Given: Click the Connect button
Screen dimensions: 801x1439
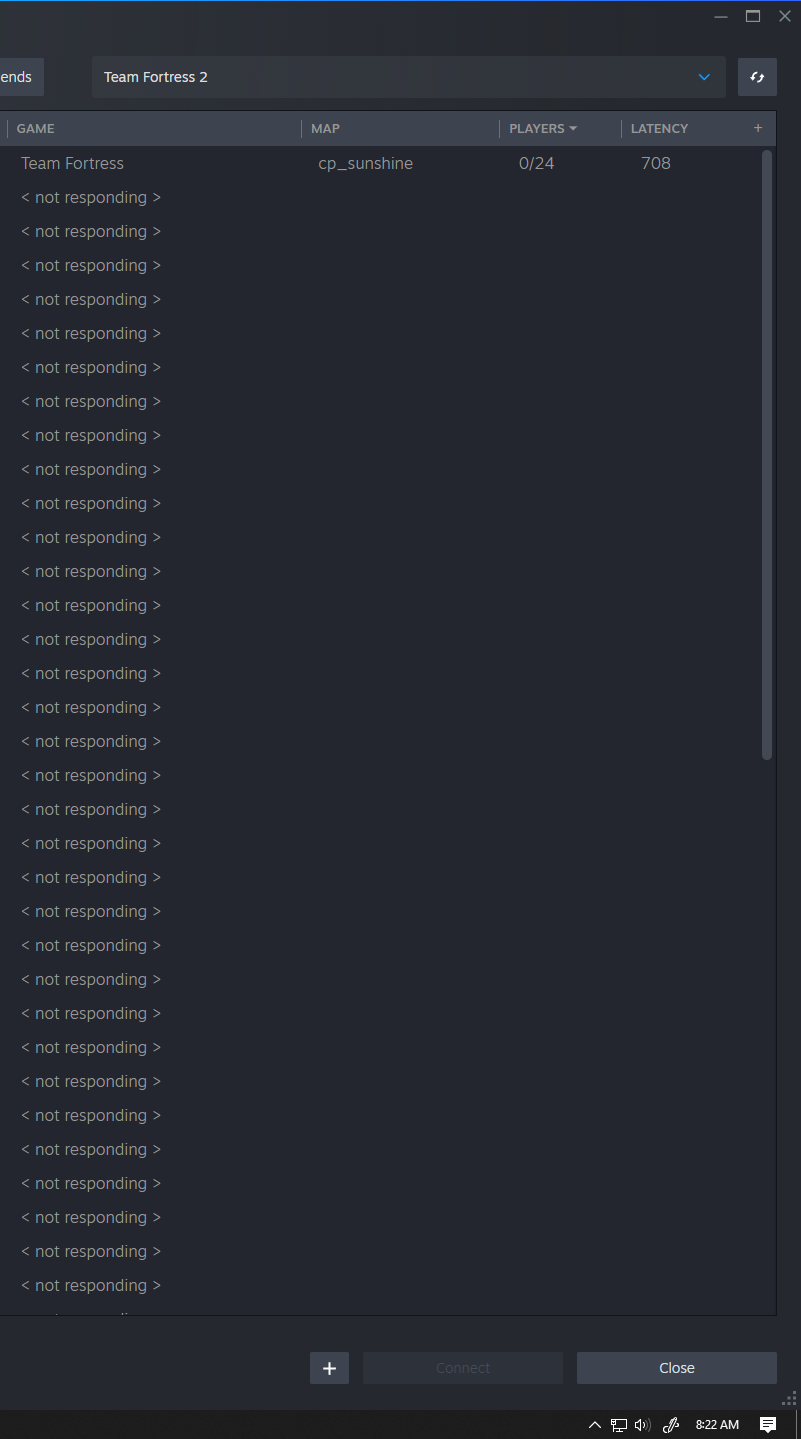Looking at the screenshot, I should (463, 1368).
